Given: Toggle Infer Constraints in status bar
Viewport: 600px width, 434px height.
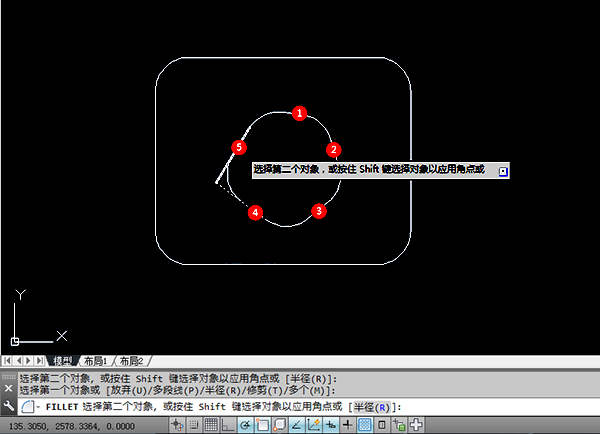Looking at the screenshot, I should tap(177, 425).
